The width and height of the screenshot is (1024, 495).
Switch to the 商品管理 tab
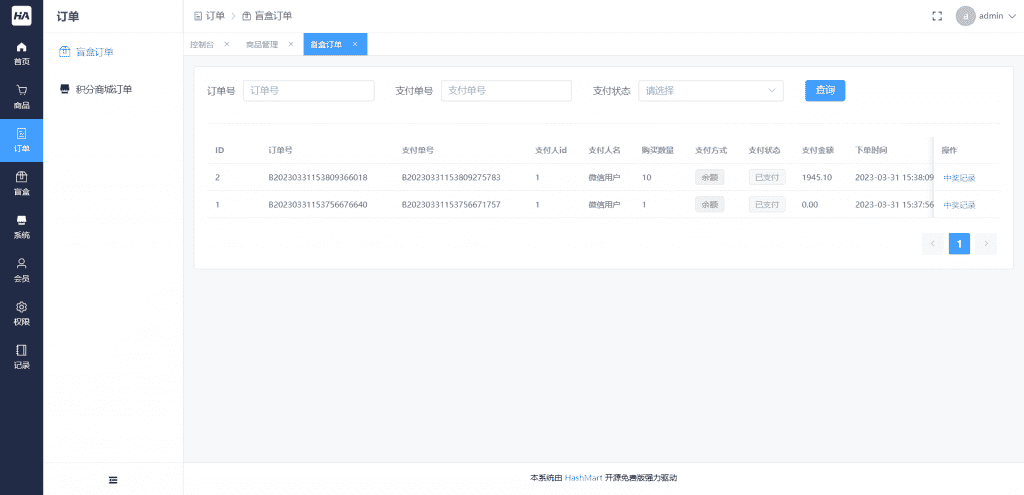(262, 45)
